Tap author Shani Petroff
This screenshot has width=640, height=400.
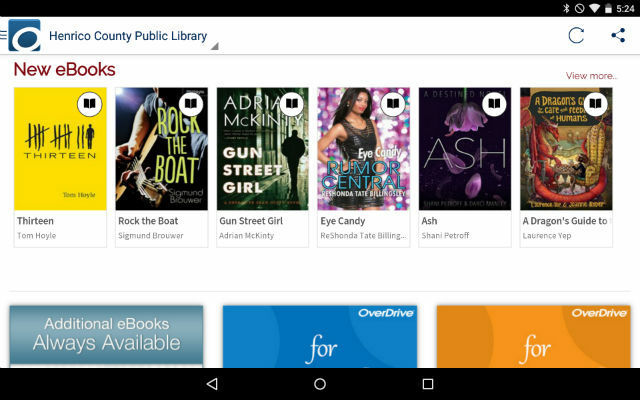click(445, 236)
